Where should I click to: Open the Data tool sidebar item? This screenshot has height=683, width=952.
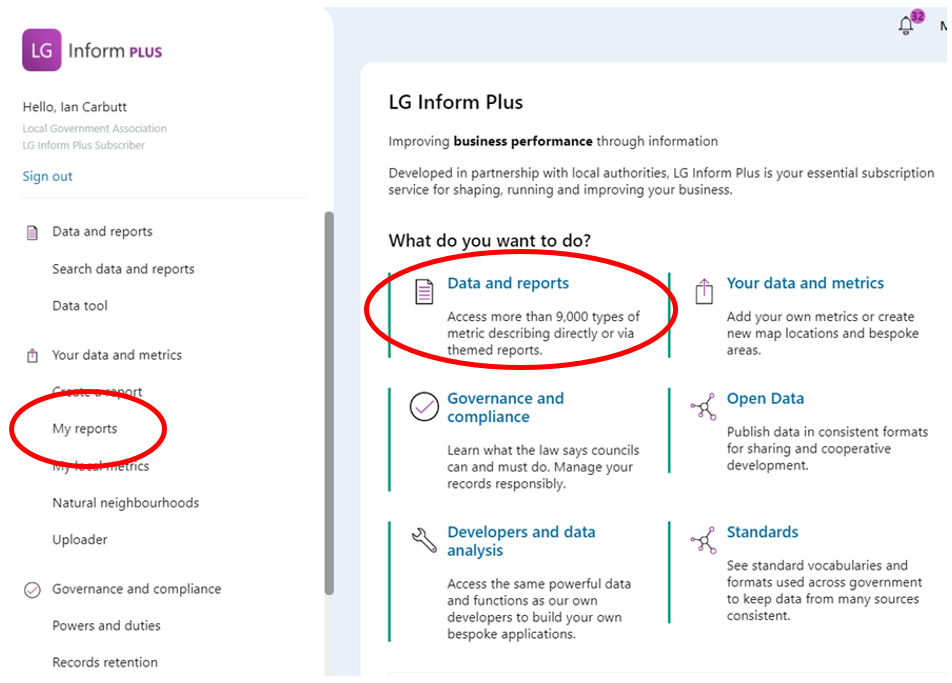click(x=80, y=305)
